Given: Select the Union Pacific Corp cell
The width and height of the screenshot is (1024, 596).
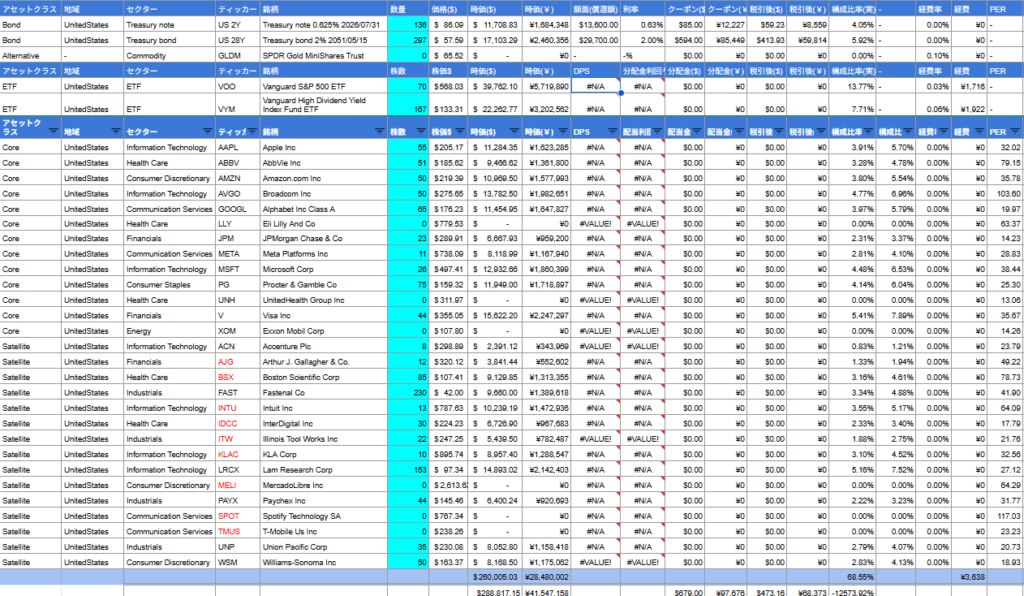Looking at the screenshot, I should click(323, 547).
